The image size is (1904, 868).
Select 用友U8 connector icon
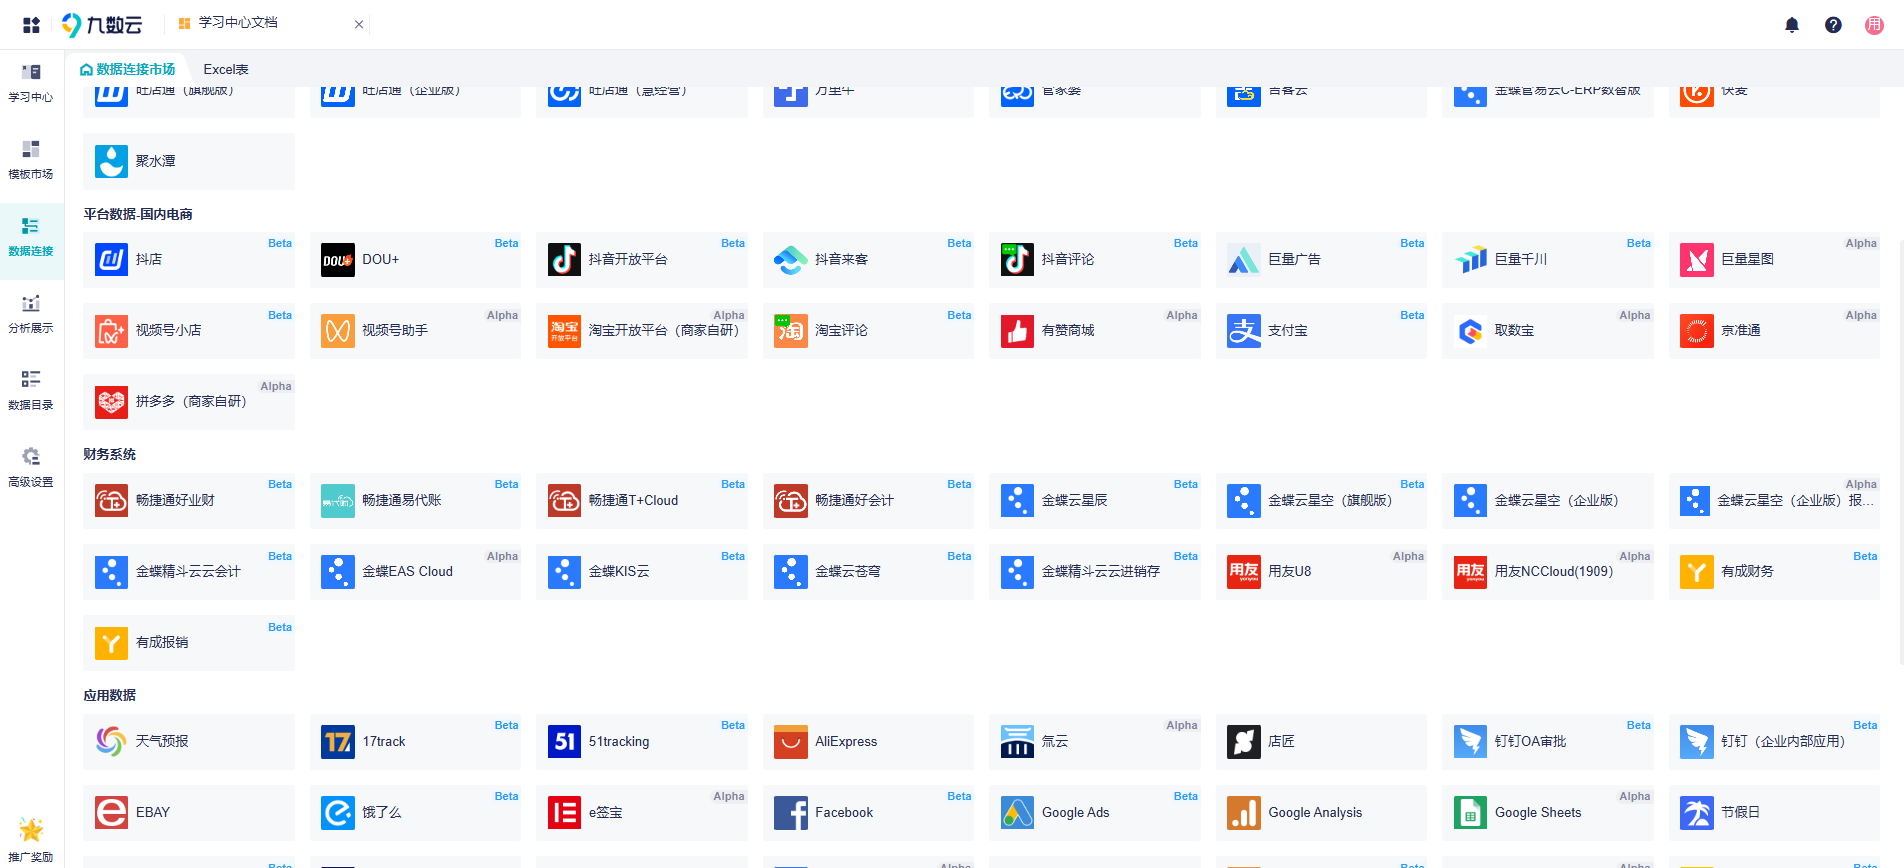click(1244, 571)
